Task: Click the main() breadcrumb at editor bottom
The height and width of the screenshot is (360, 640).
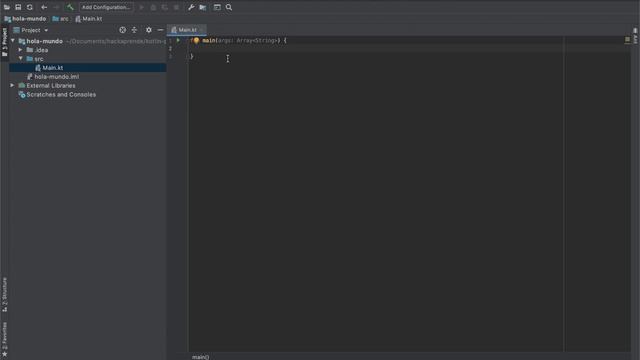Action: click(200, 357)
